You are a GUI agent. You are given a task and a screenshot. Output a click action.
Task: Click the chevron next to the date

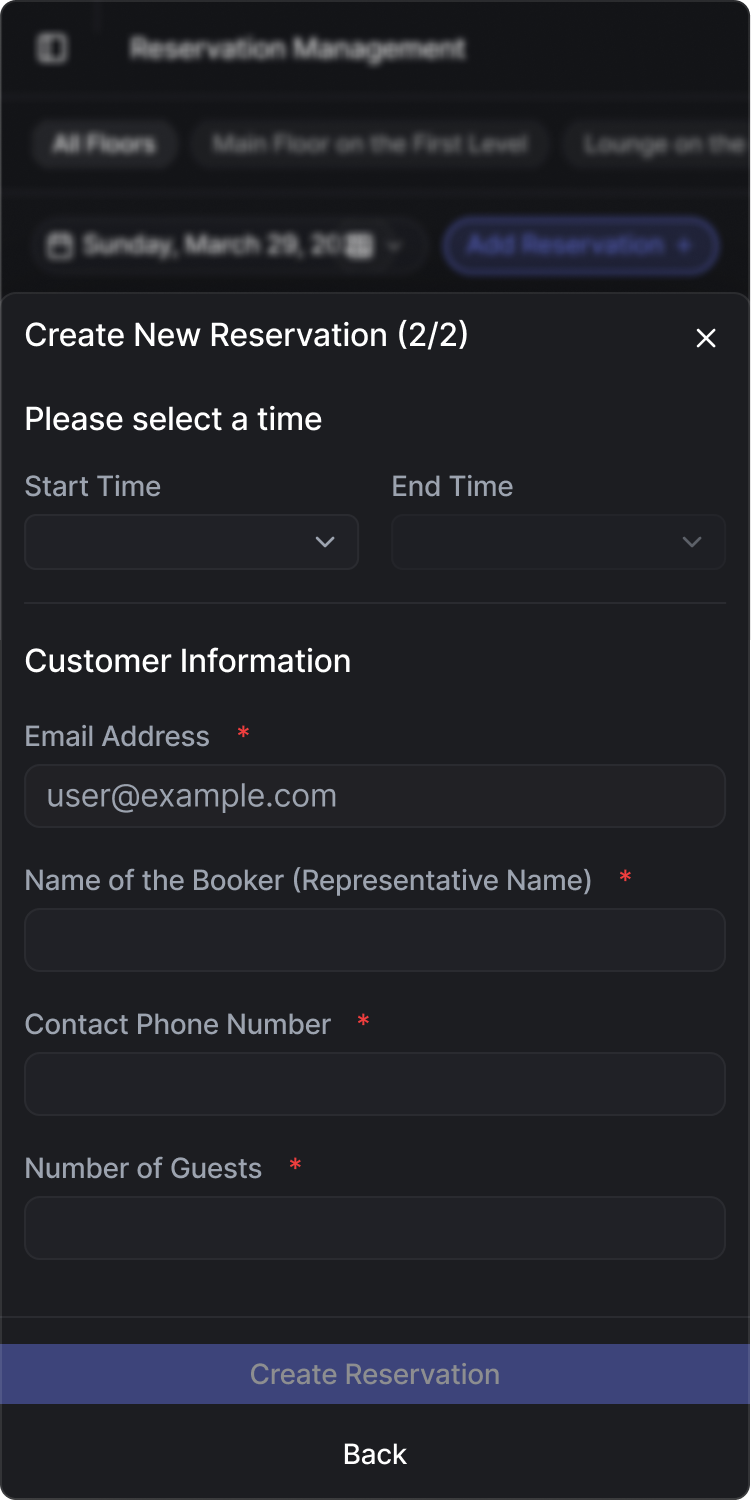pos(394,246)
